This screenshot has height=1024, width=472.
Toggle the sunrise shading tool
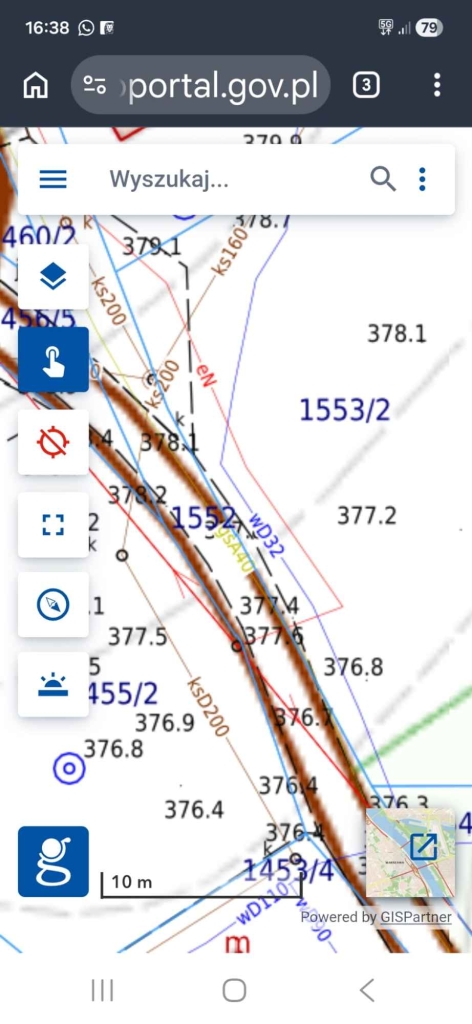tap(53, 684)
